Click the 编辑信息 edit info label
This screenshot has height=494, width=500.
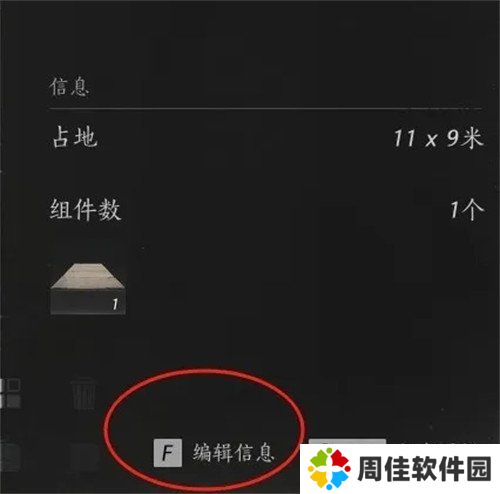tap(233, 453)
